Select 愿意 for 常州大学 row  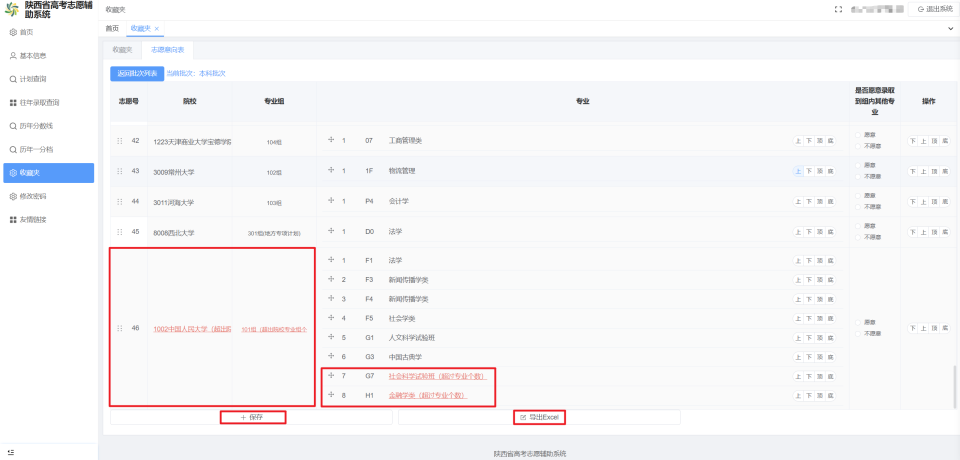(x=857, y=165)
